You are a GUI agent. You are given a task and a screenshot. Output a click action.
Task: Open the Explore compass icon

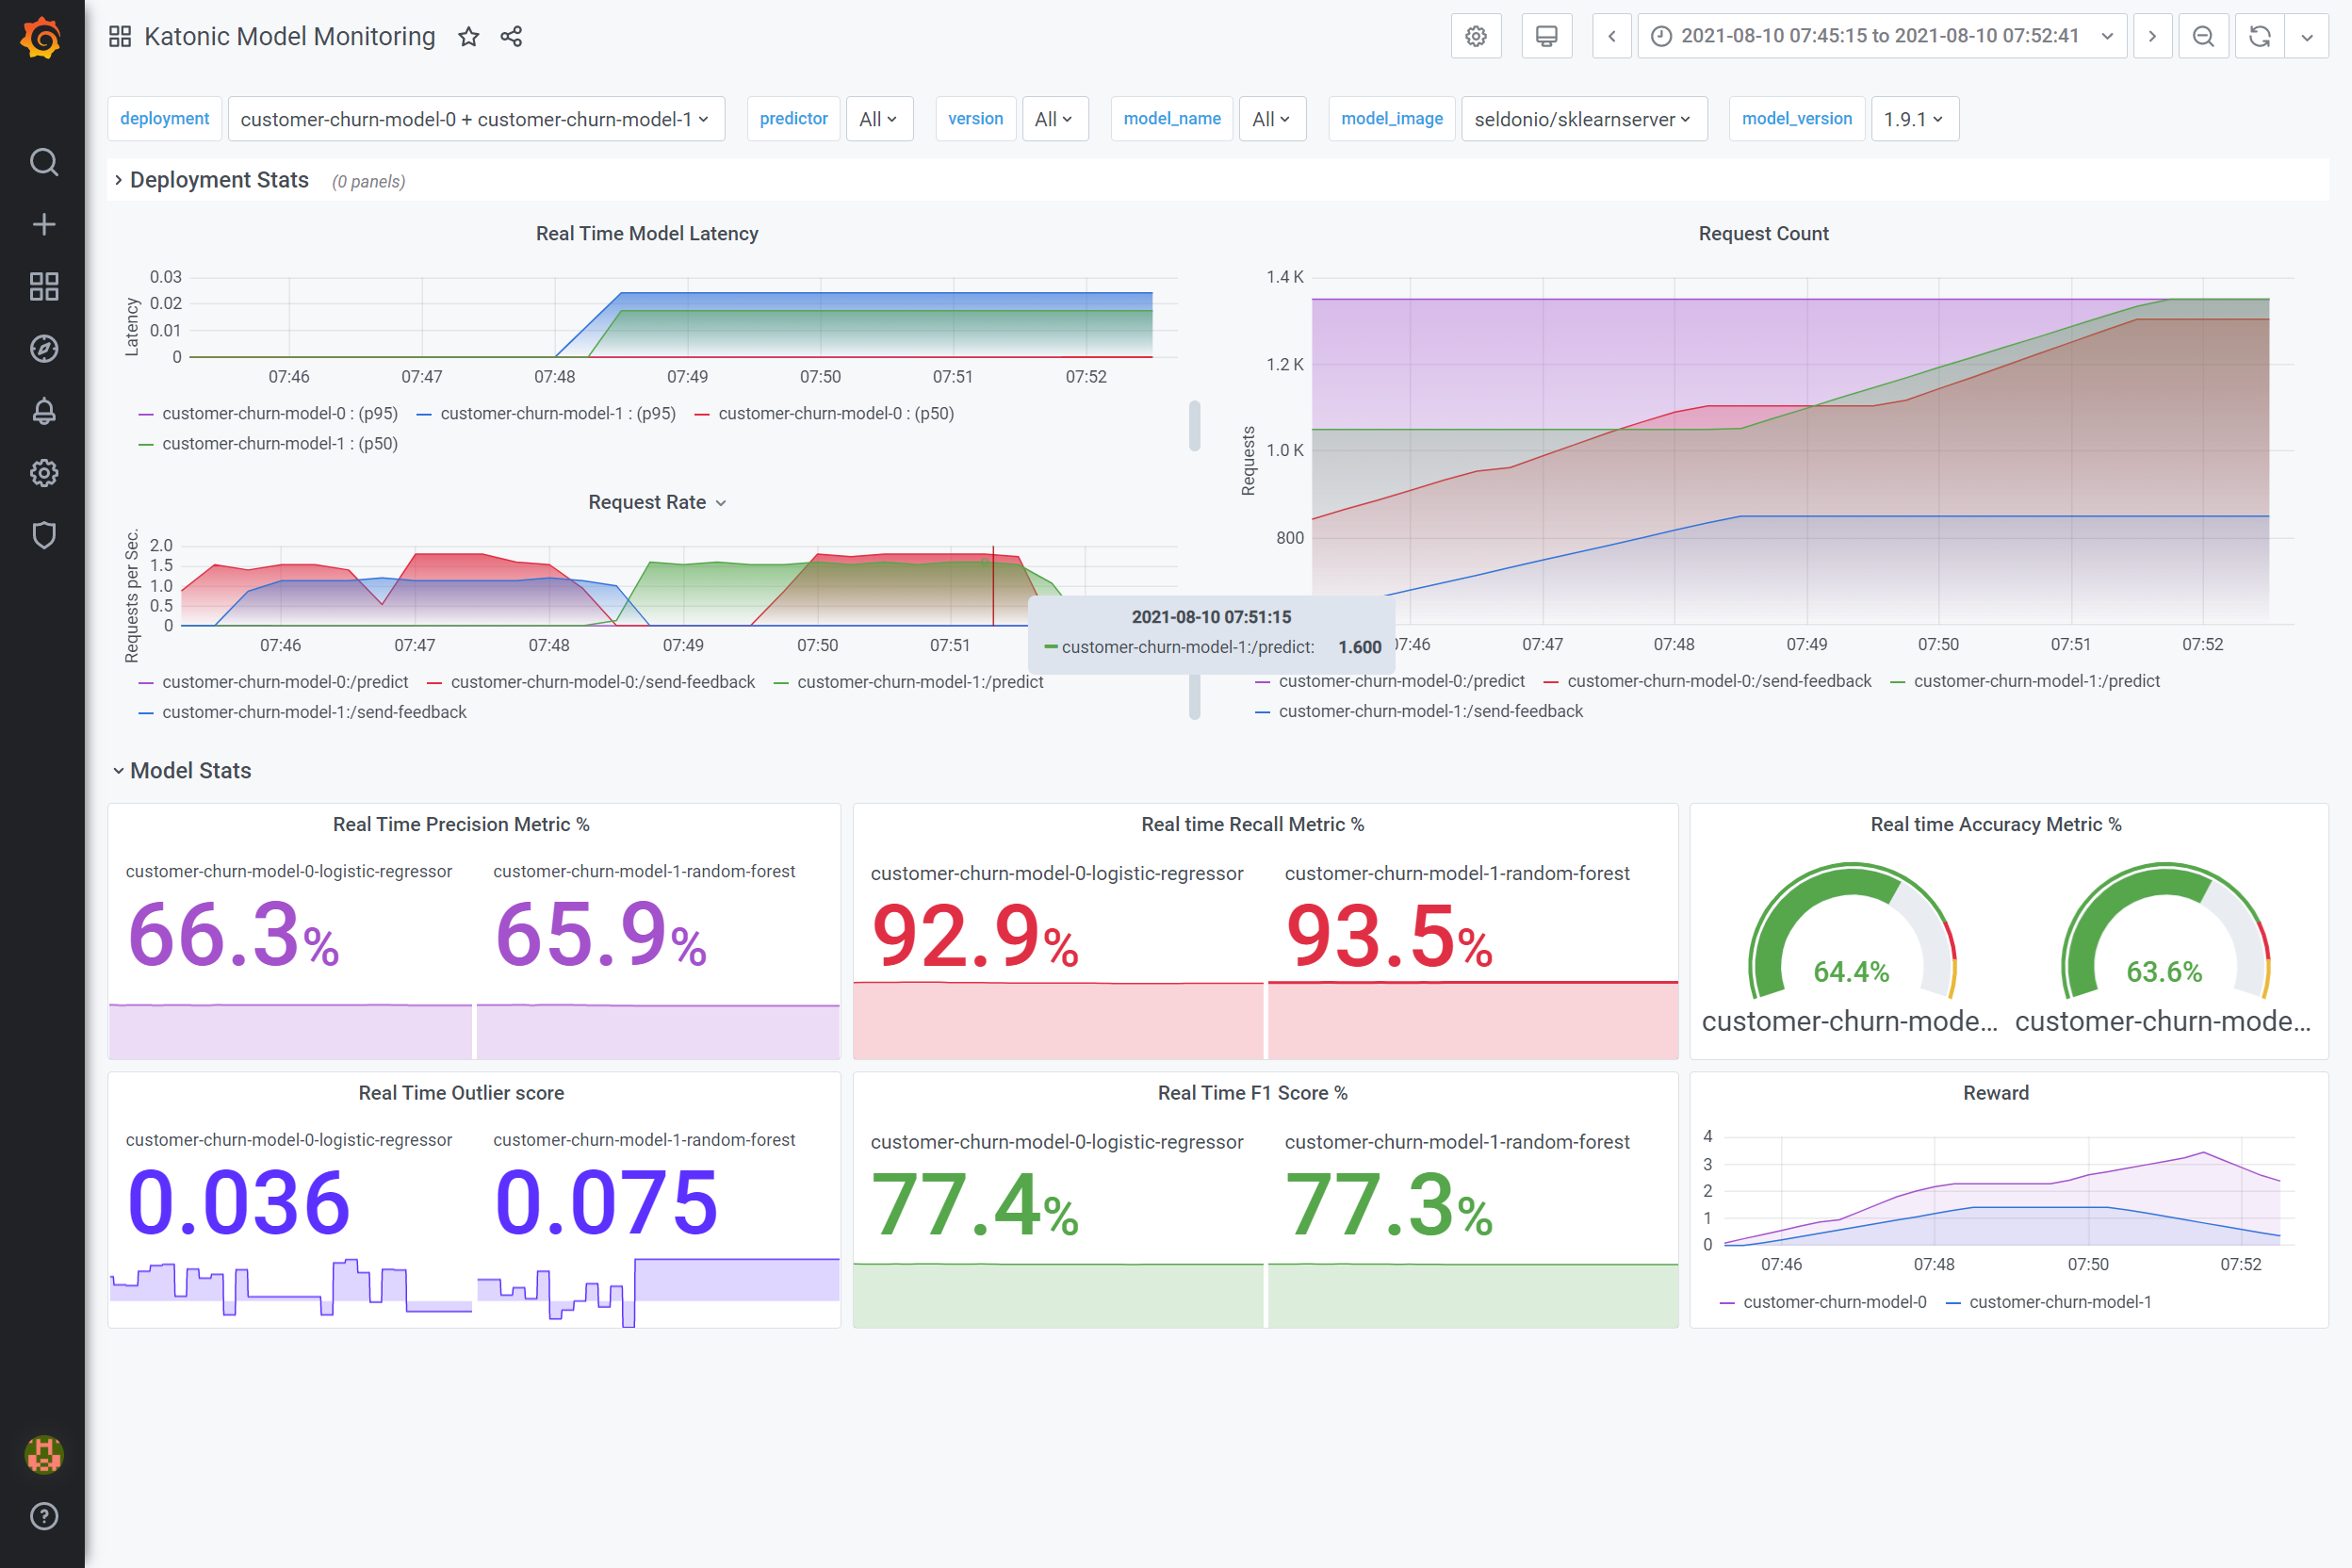(43, 349)
